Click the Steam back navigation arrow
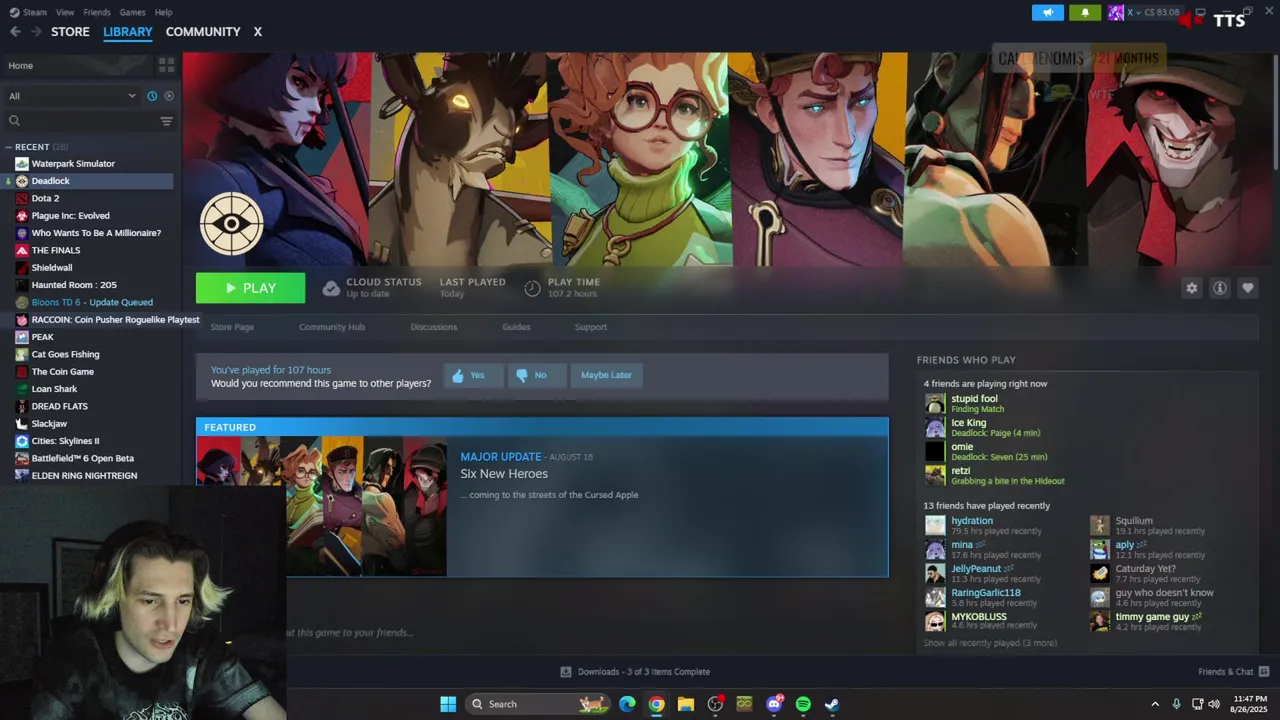1280x720 pixels. click(15, 32)
